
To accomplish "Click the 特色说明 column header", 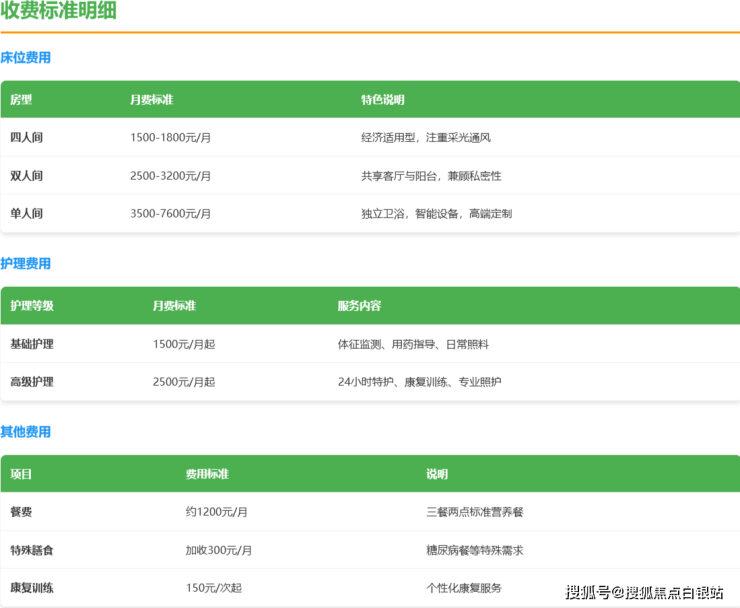I will [x=383, y=100].
